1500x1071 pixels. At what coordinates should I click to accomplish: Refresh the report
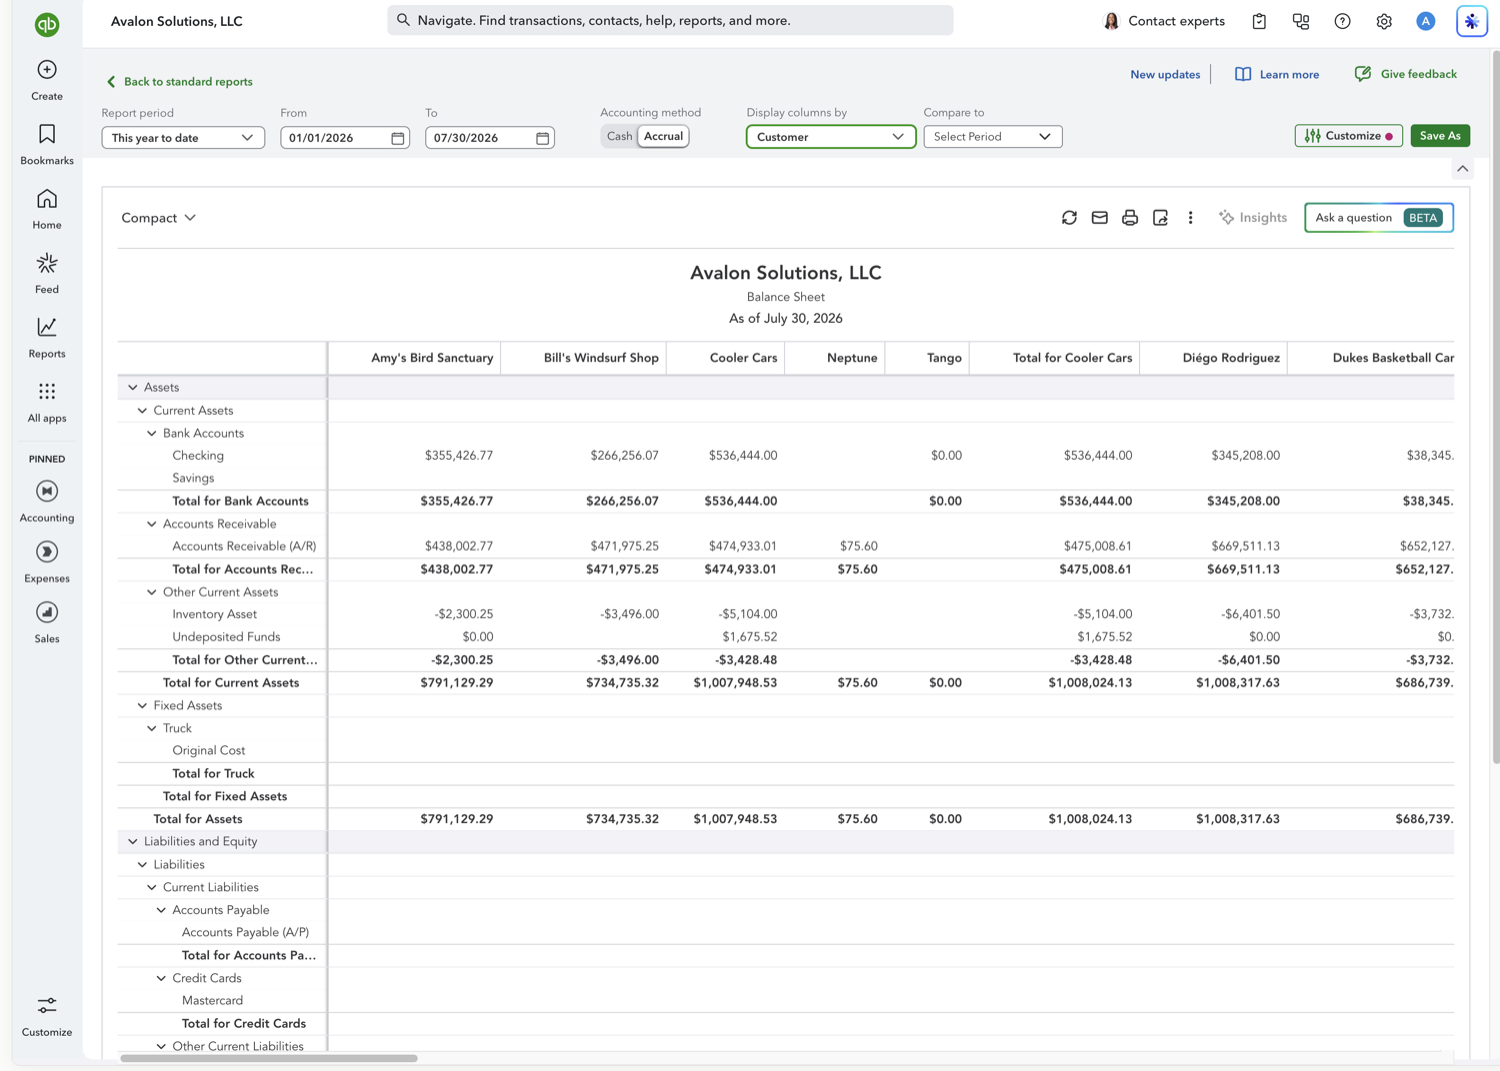click(x=1069, y=218)
